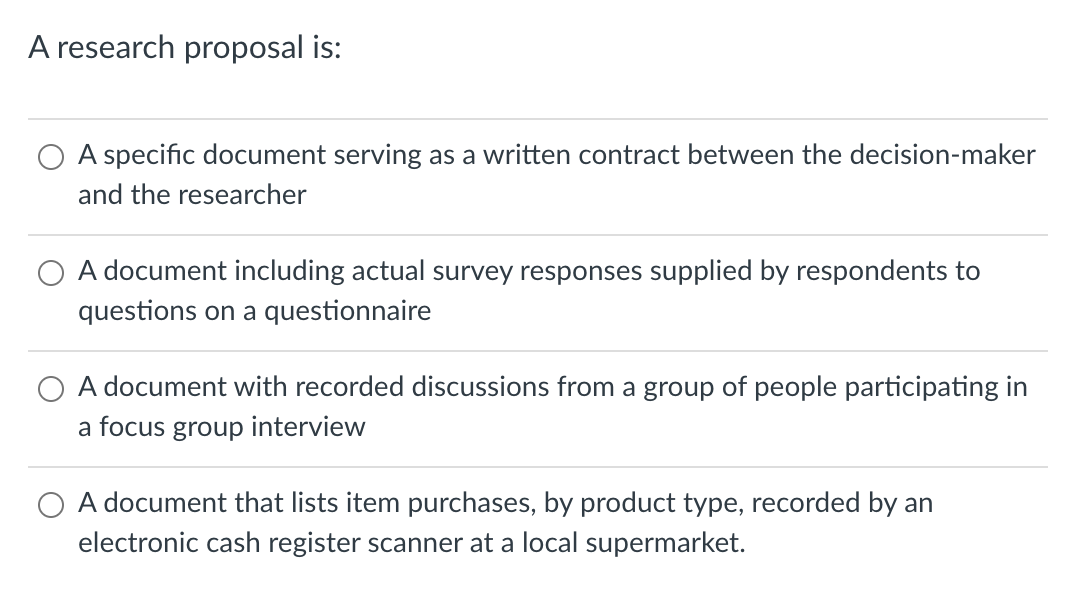1068x600 pixels.
Task: Select the phrase 'written contract' in option one
Action: [581, 154]
